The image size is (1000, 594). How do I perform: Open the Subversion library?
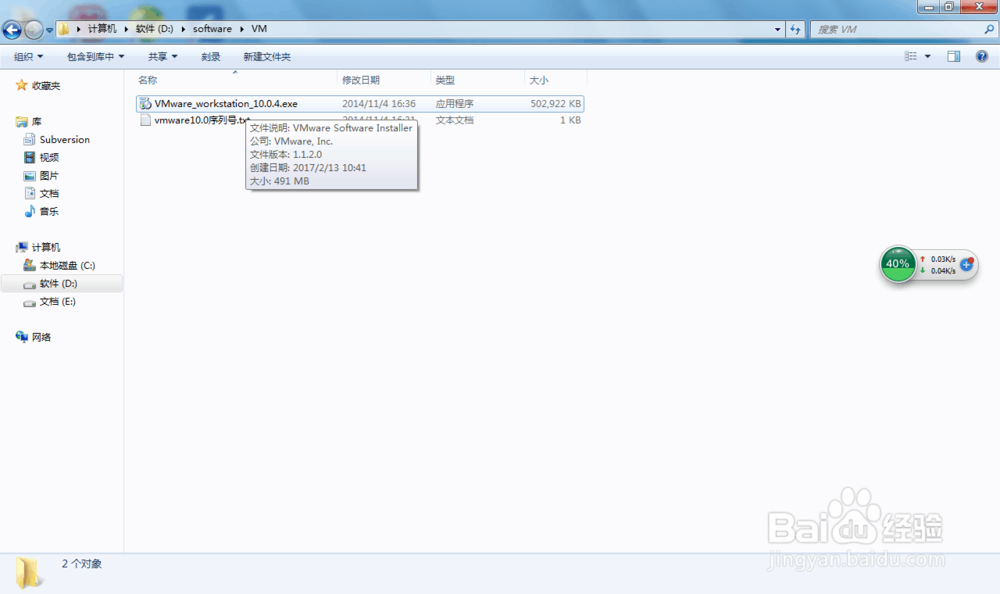64,139
